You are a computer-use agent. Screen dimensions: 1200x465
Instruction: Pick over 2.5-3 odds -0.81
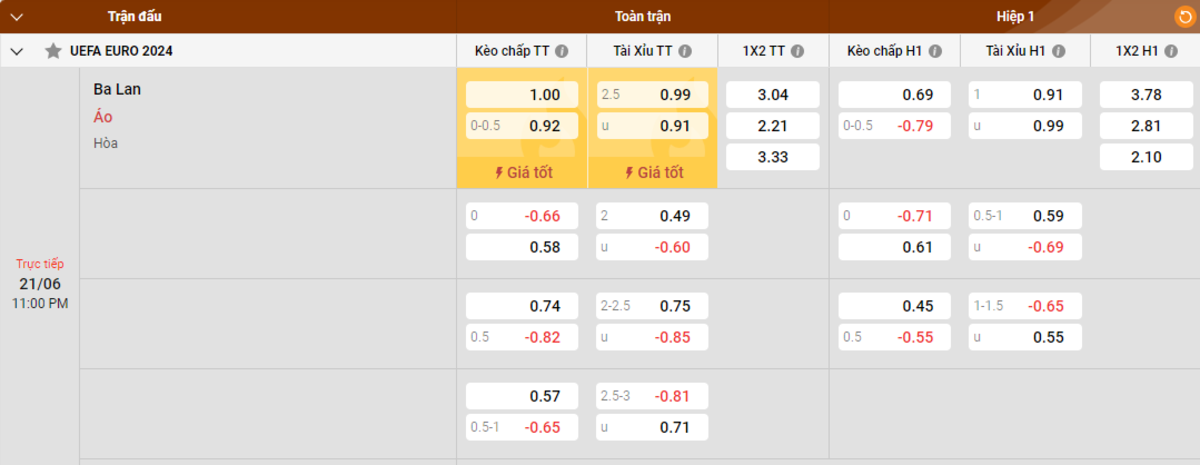(x=652, y=396)
